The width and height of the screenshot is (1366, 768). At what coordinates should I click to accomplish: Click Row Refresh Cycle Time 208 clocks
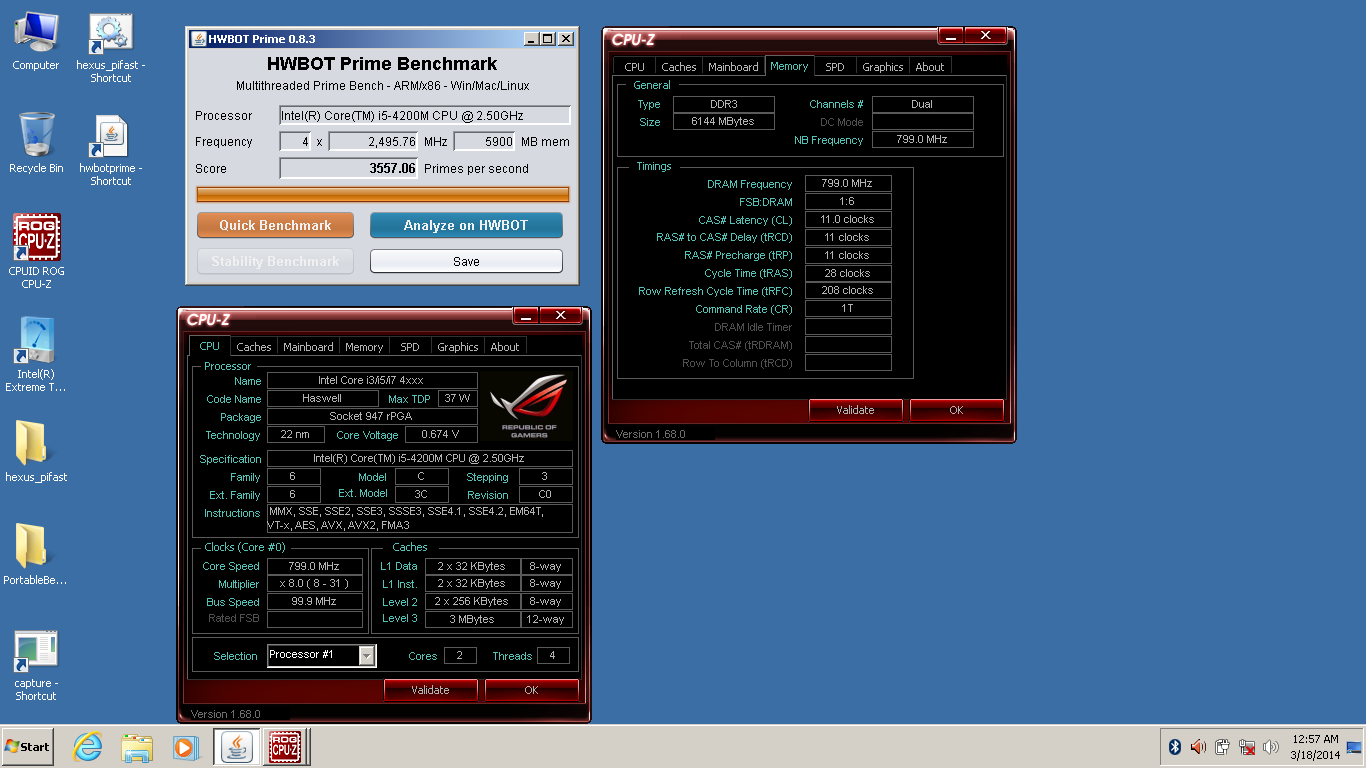point(848,291)
